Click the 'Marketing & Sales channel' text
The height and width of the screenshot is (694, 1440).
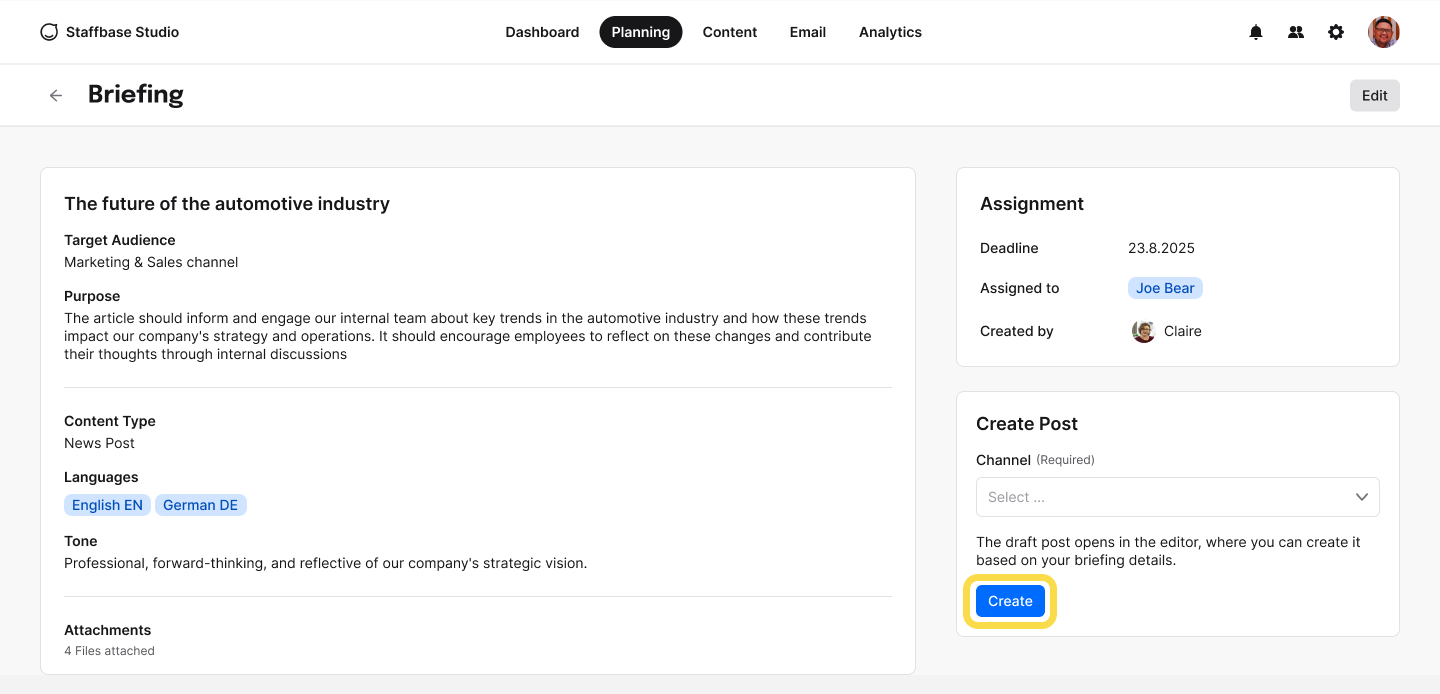151,262
